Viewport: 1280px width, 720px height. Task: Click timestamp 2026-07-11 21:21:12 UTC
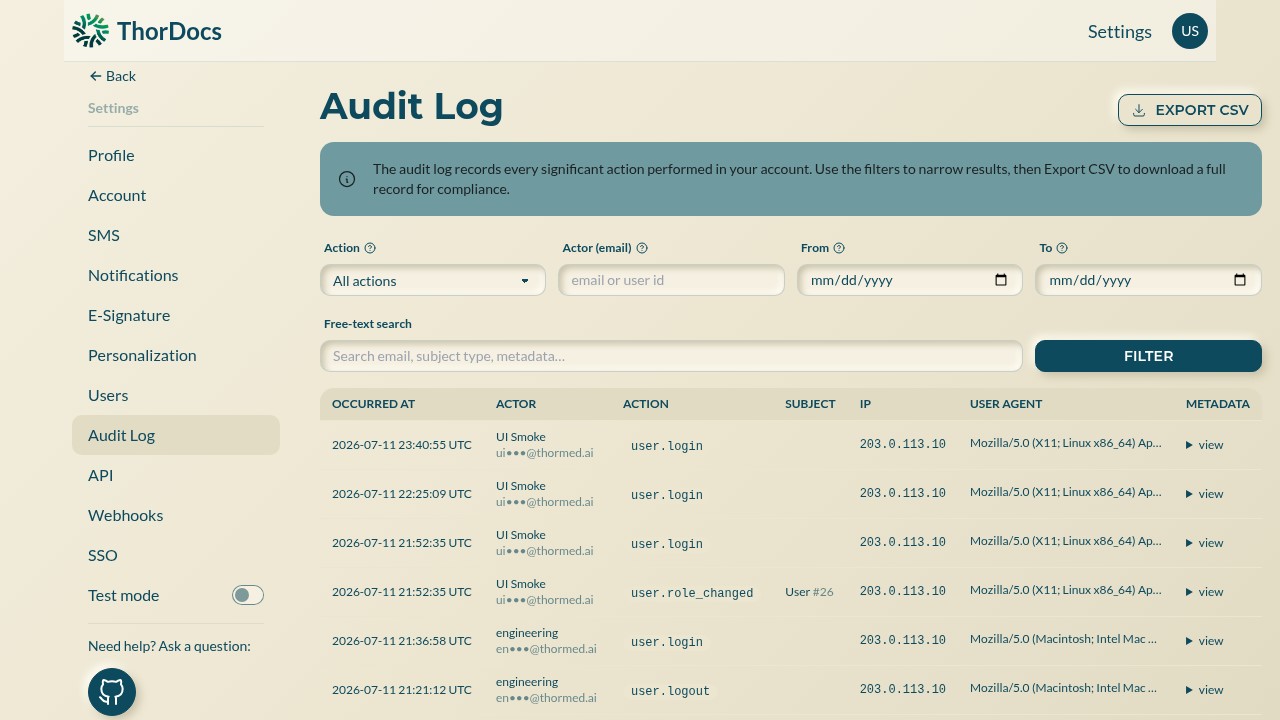coord(402,690)
